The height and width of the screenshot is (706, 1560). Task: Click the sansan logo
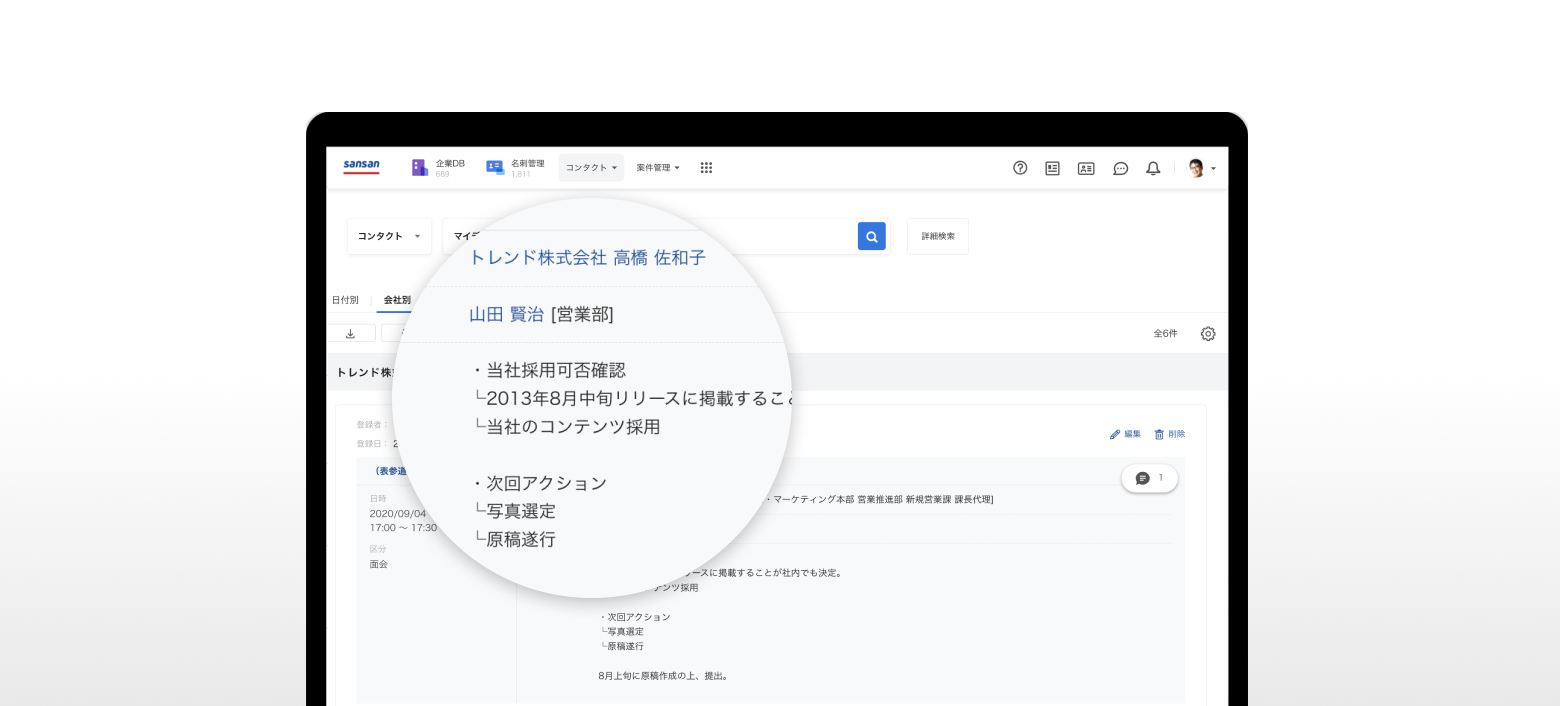tap(361, 167)
